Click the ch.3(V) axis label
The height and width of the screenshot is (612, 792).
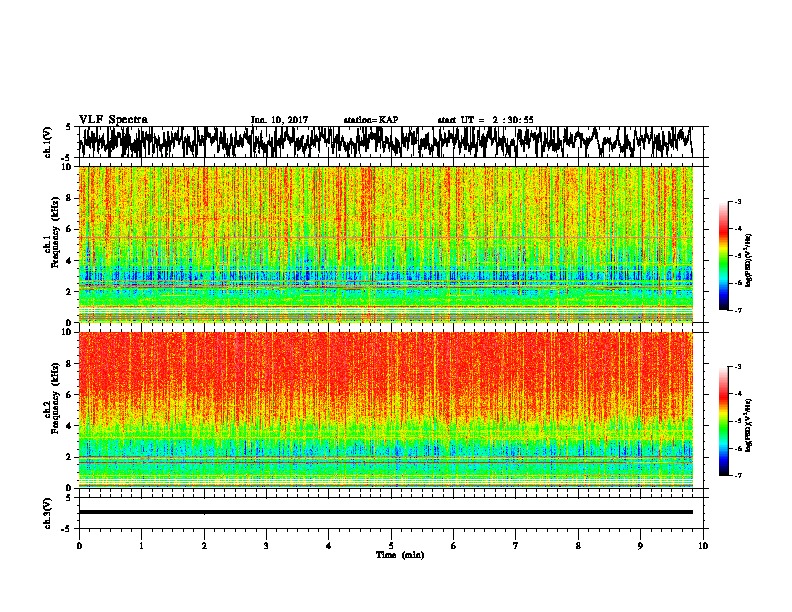[x=48, y=513]
